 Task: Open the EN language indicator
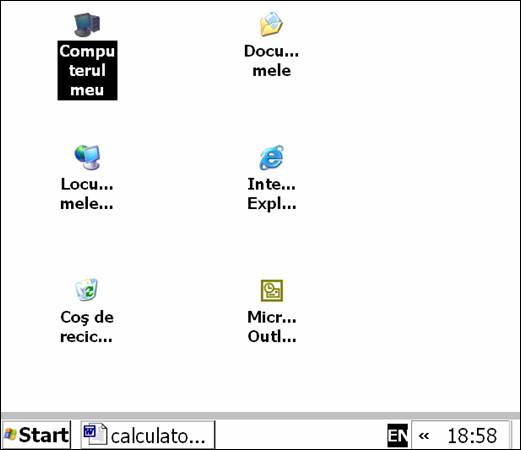[397, 435]
